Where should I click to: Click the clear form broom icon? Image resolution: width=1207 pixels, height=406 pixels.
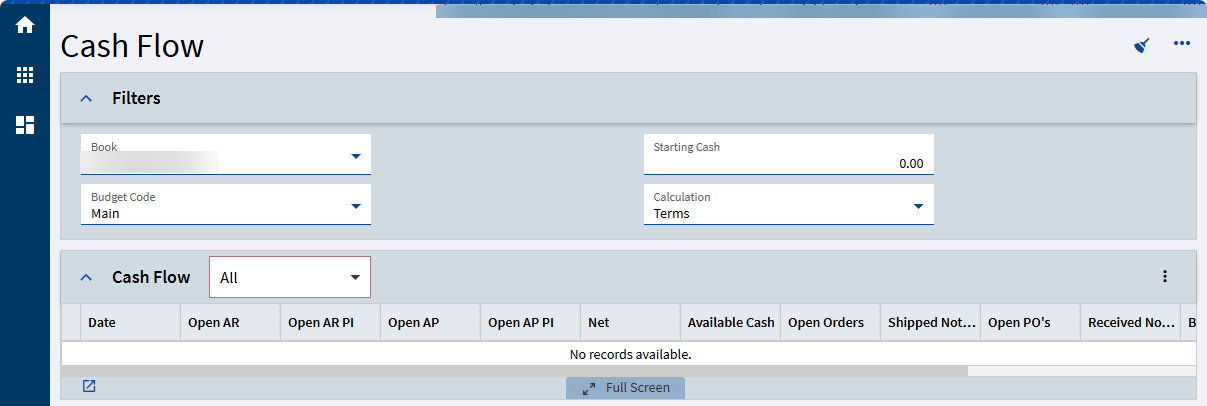(x=1142, y=45)
